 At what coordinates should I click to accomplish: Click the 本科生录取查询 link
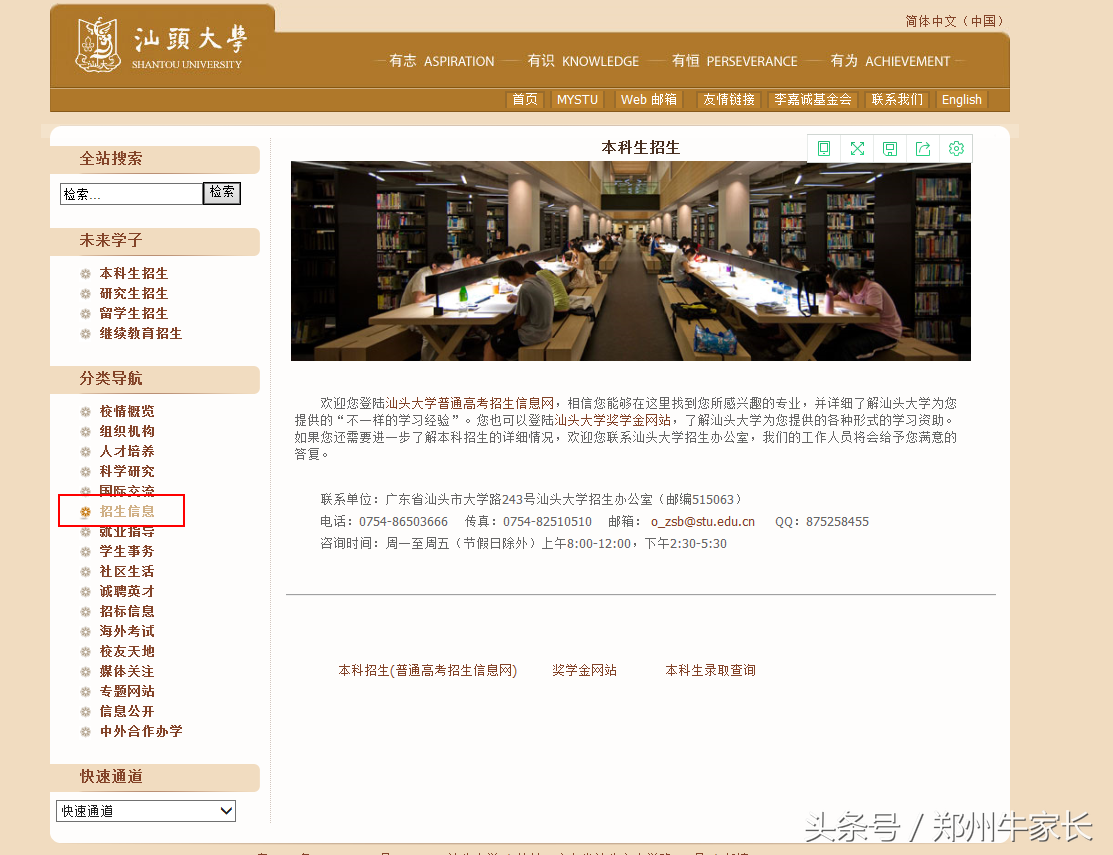coord(710,670)
